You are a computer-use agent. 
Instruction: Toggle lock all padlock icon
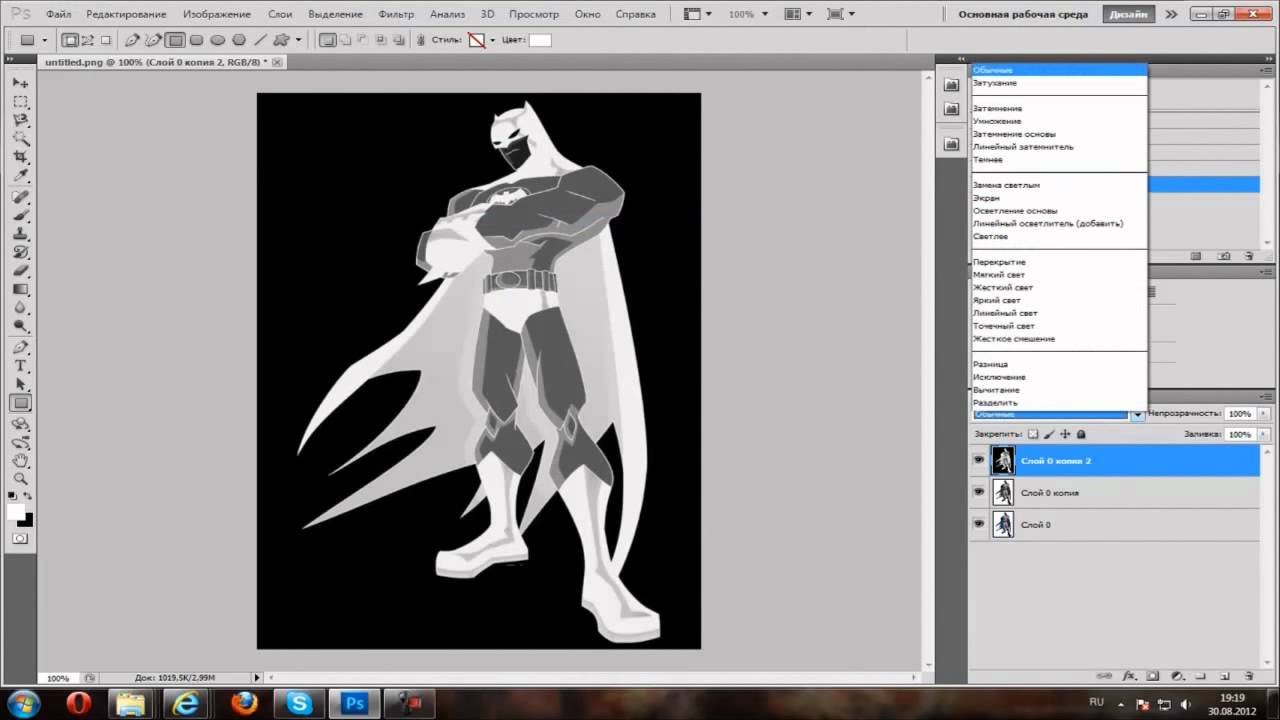coord(1081,434)
